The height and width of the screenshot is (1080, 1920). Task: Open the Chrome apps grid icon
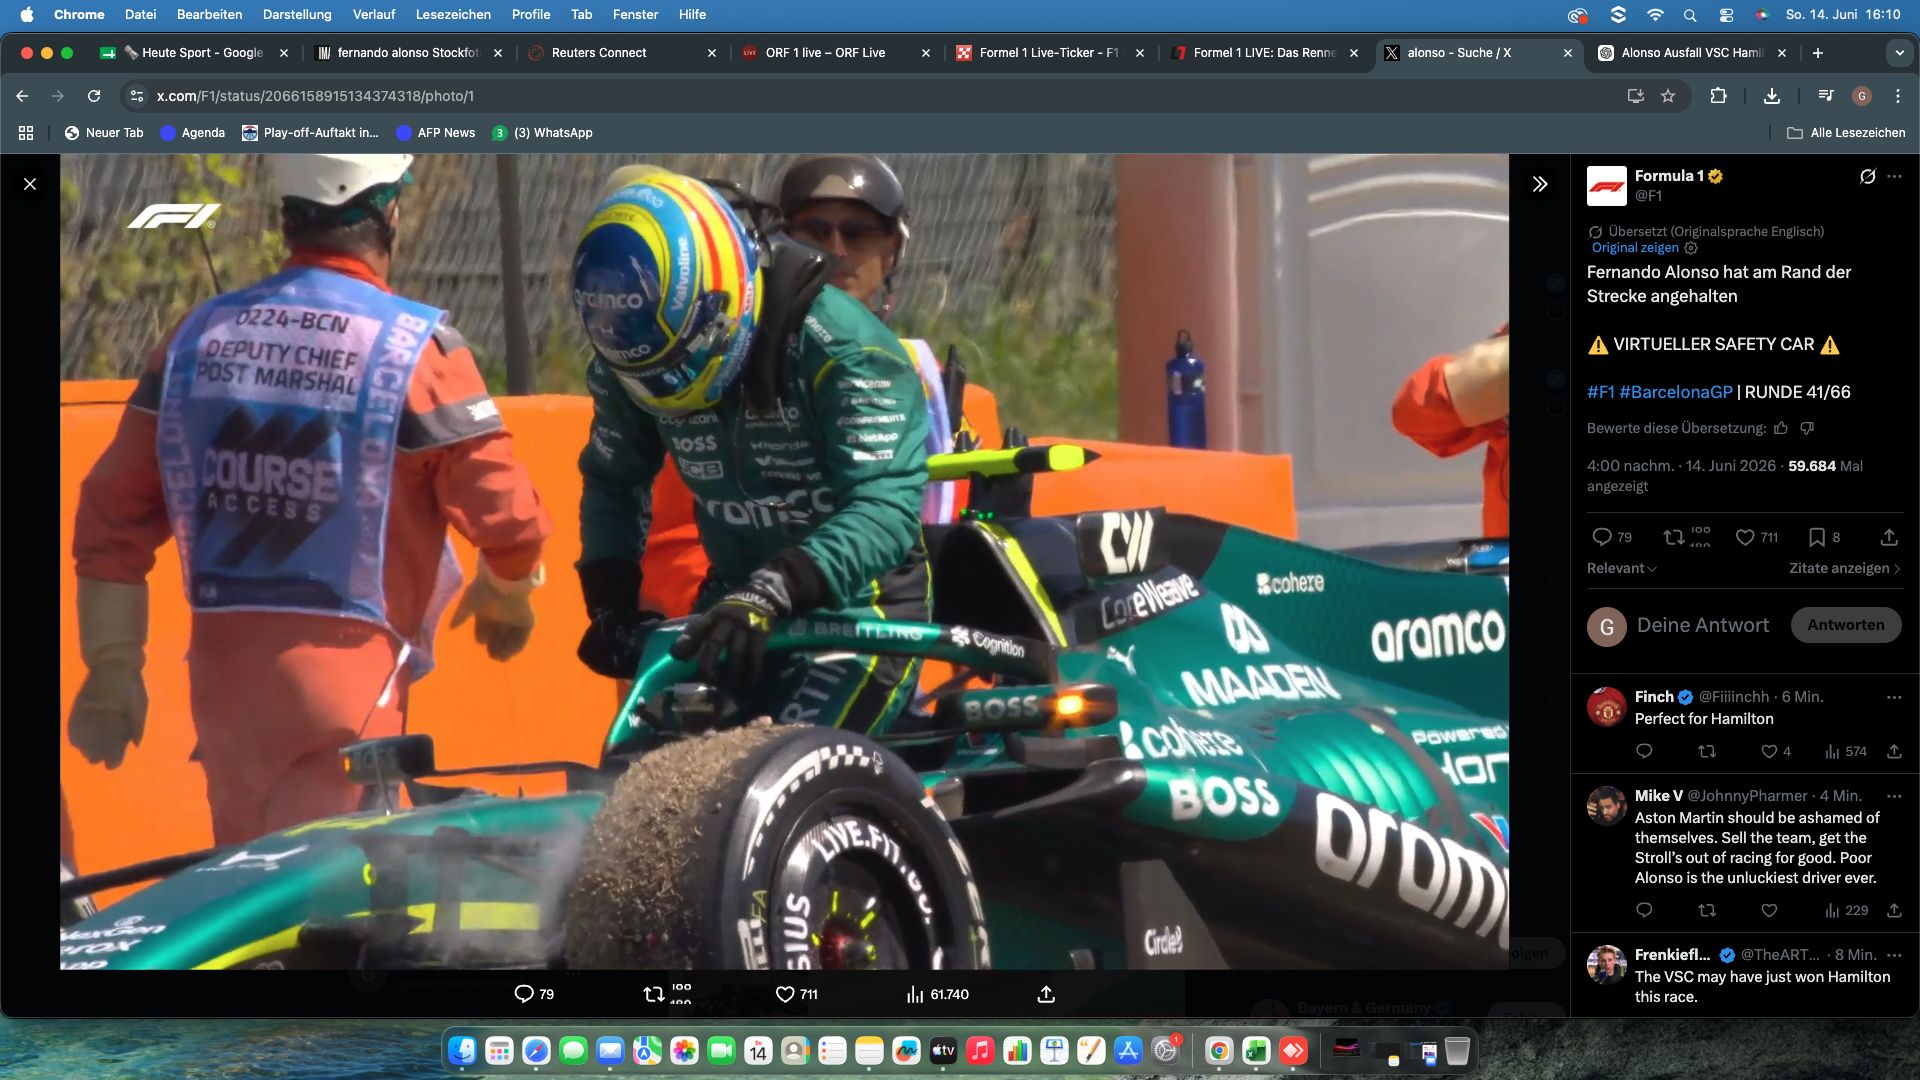pos(26,133)
